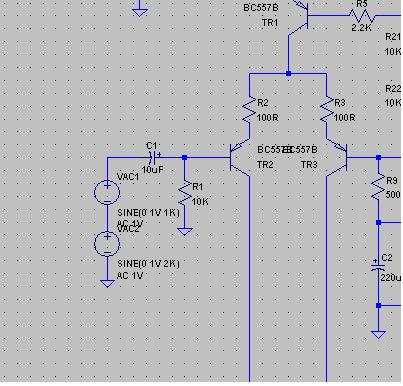
Task: Click the 'BC557B' text above TR1
Action: point(261,8)
